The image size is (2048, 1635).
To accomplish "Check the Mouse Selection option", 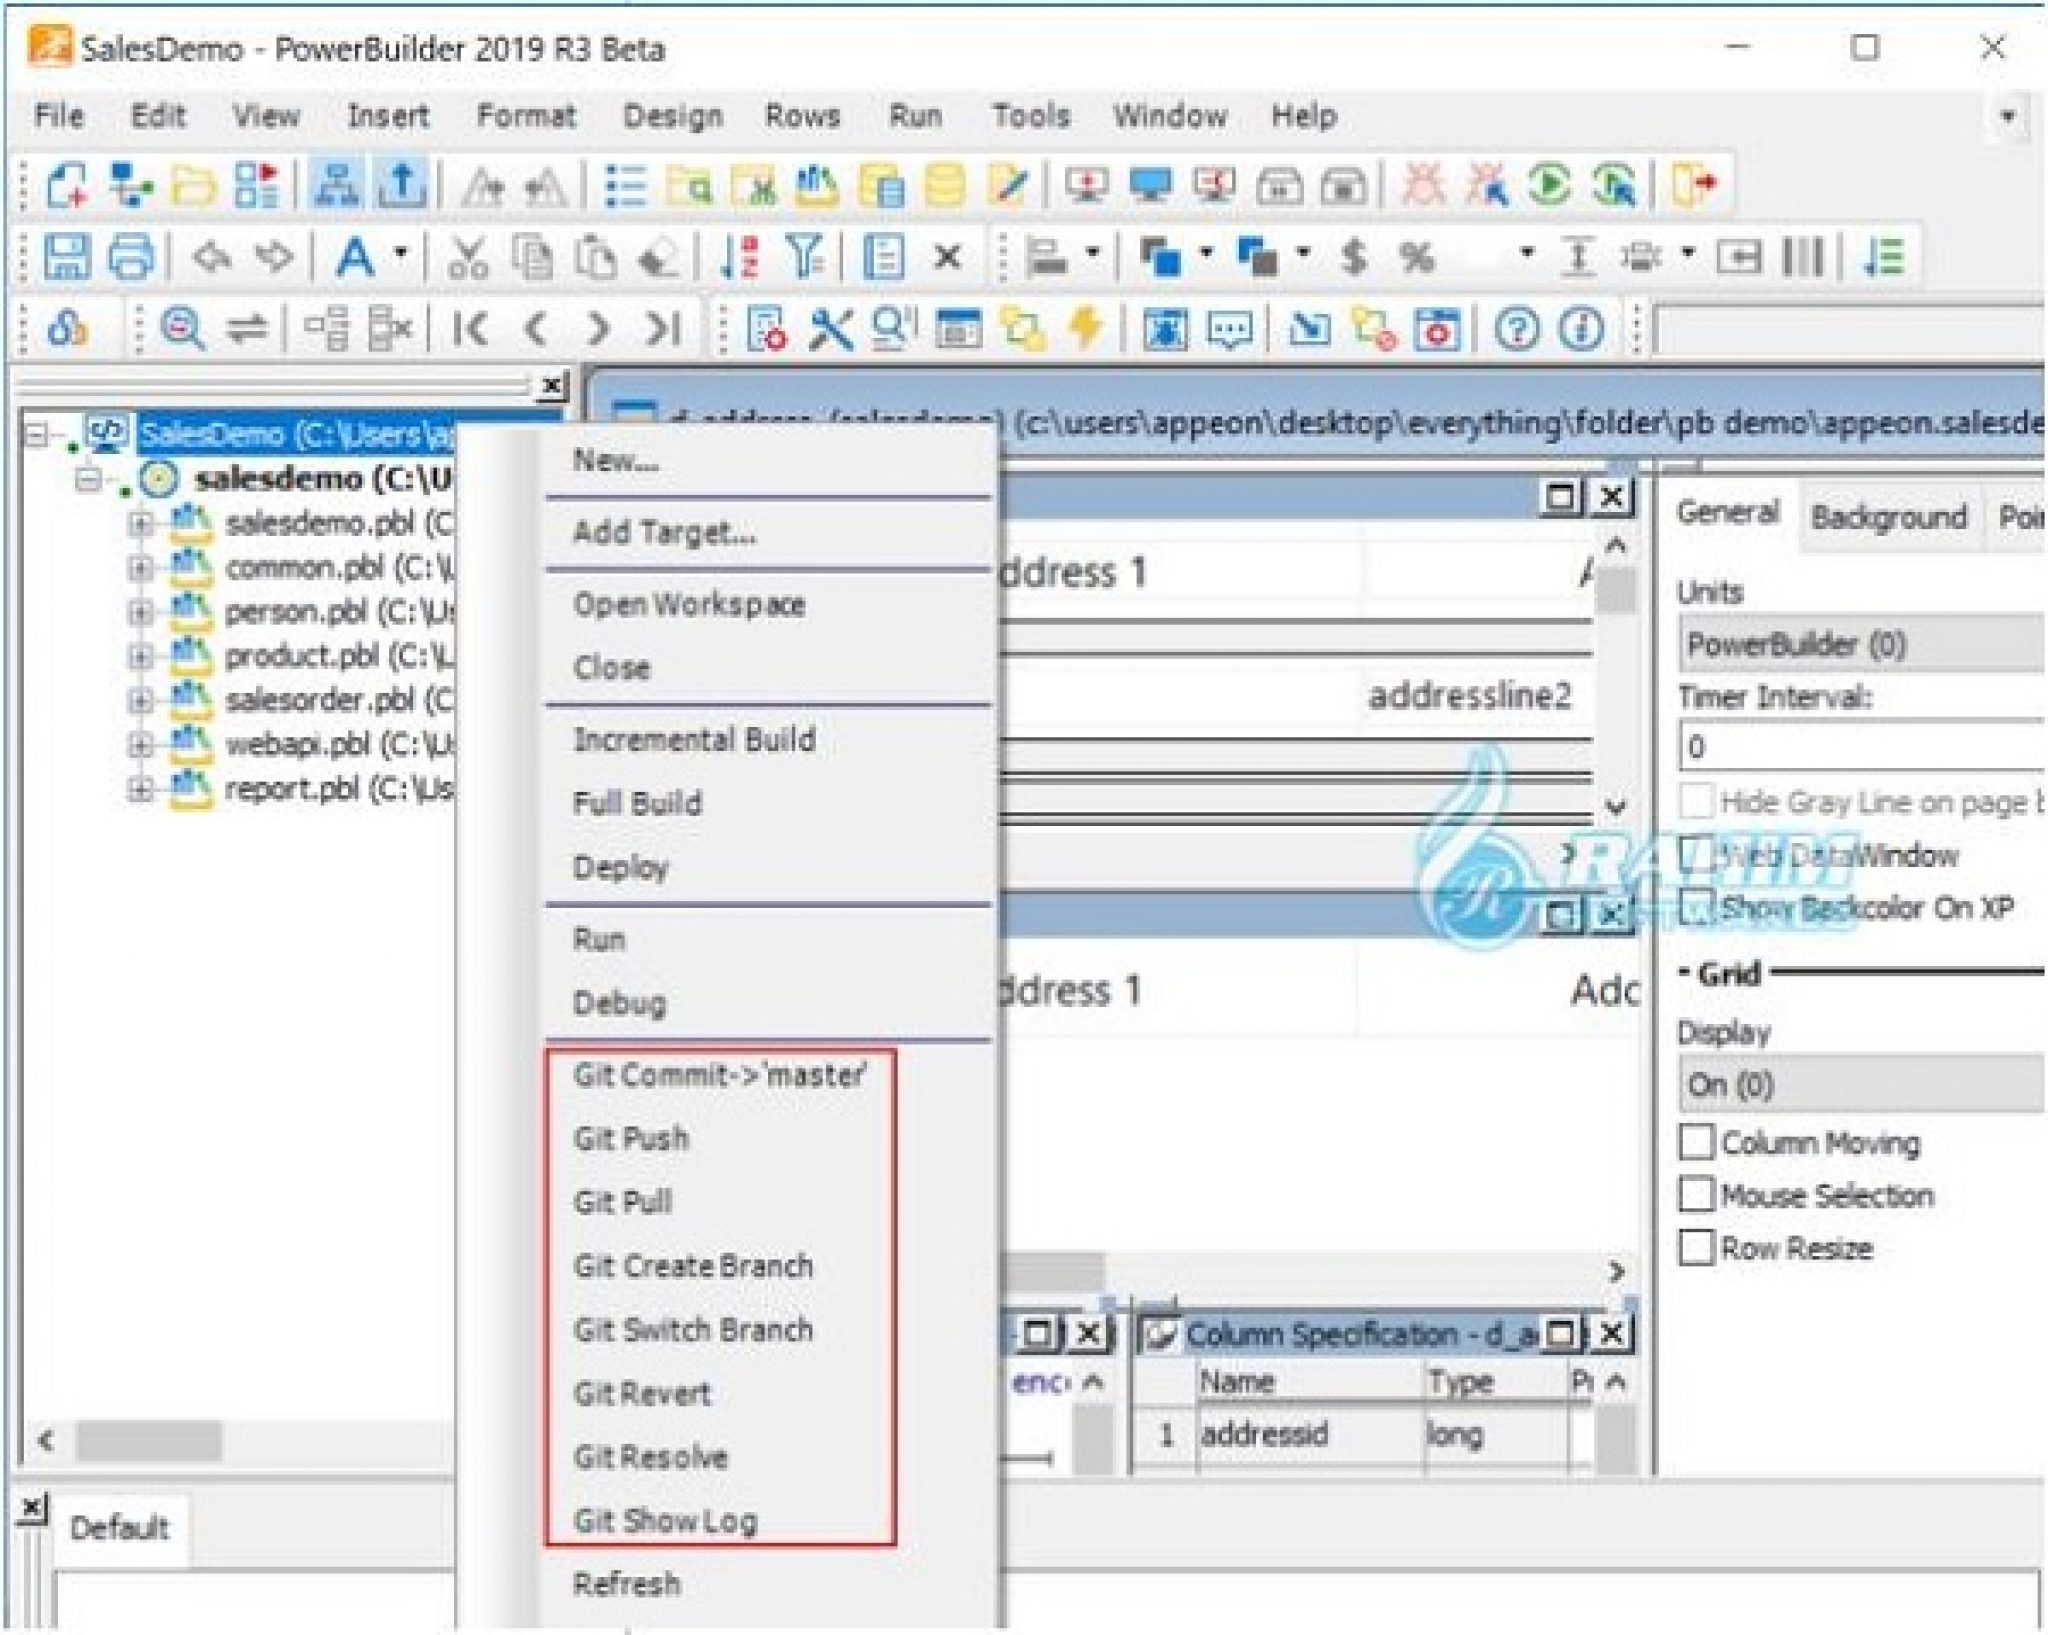I will (1696, 1195).
